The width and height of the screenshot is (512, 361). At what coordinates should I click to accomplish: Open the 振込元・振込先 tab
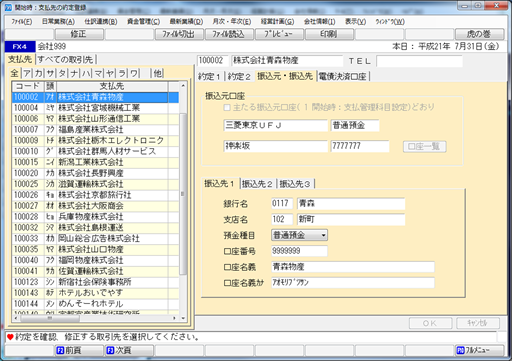285,76
